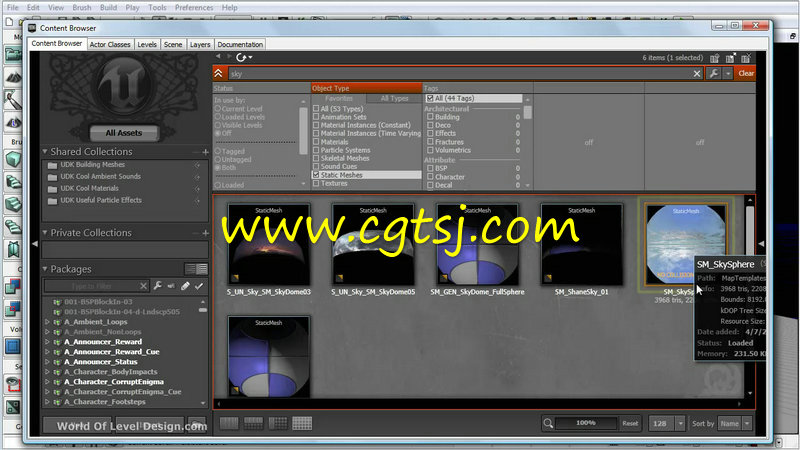This screenshot has width=800, height=450.
Task: Switch to the Actor Classes tab
Action: coord(110,44)
